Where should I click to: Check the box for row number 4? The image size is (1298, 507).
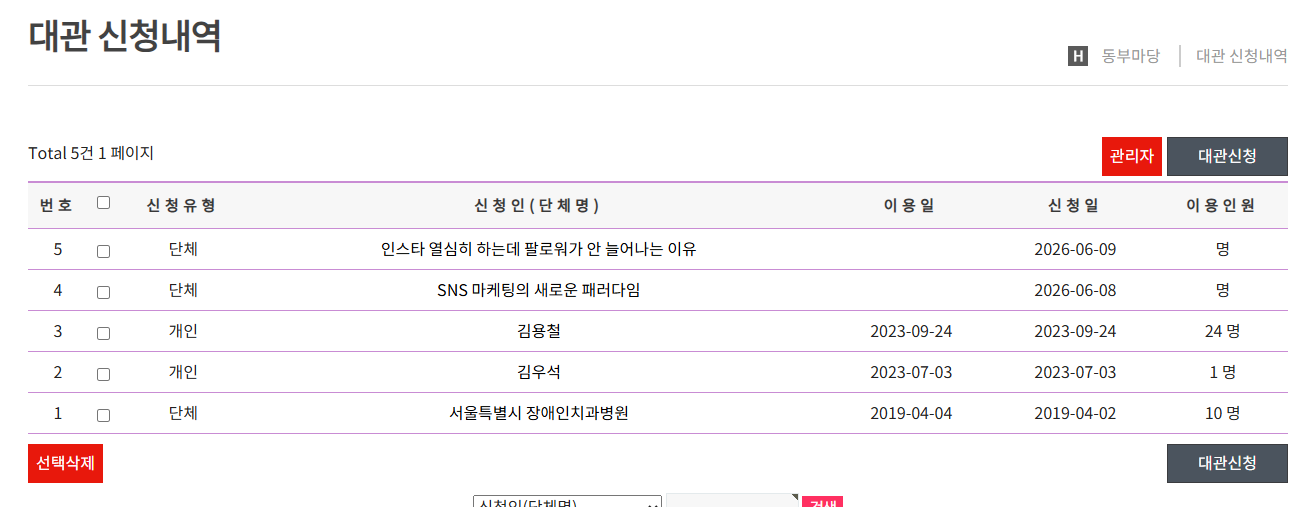pyautogui.click(x=103, y=293)
